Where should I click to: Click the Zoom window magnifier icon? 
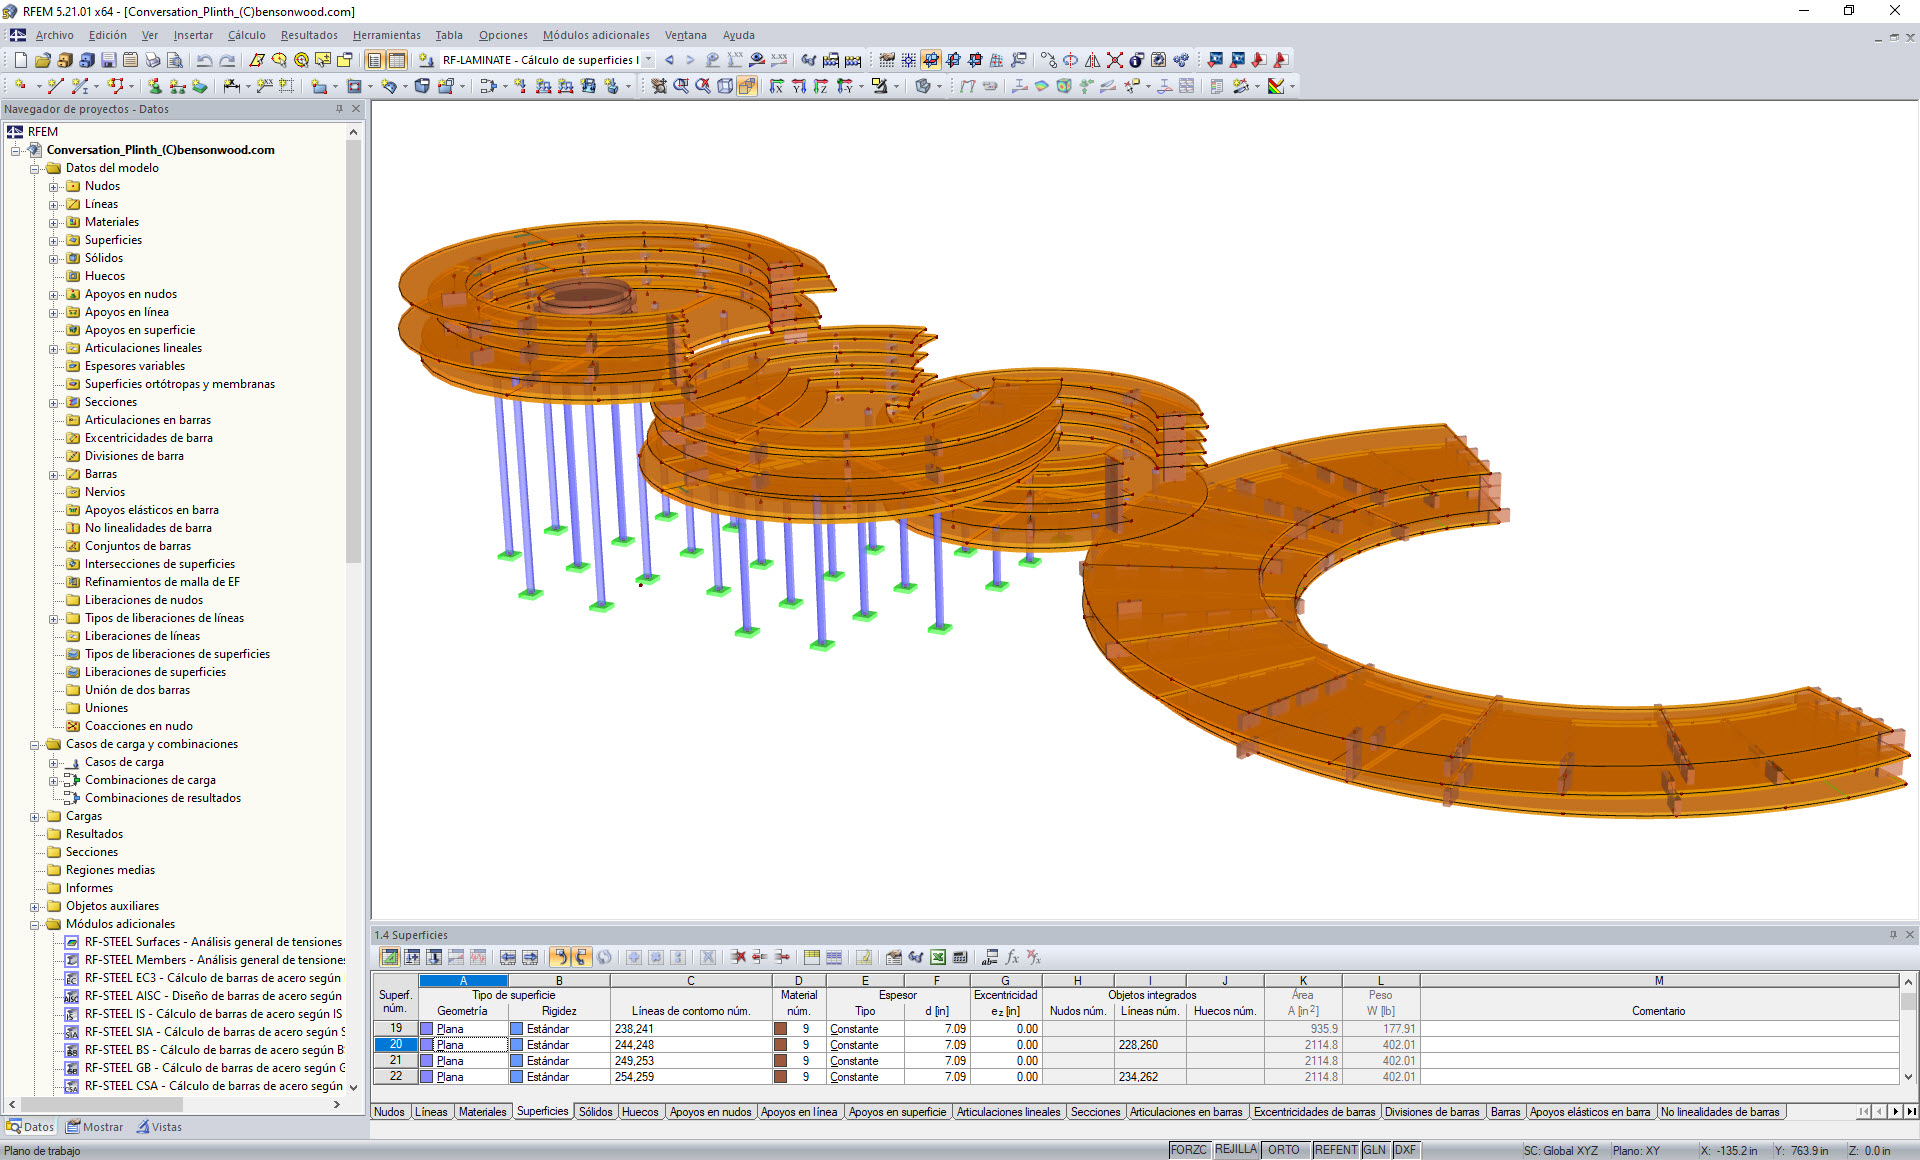(682, 86)
